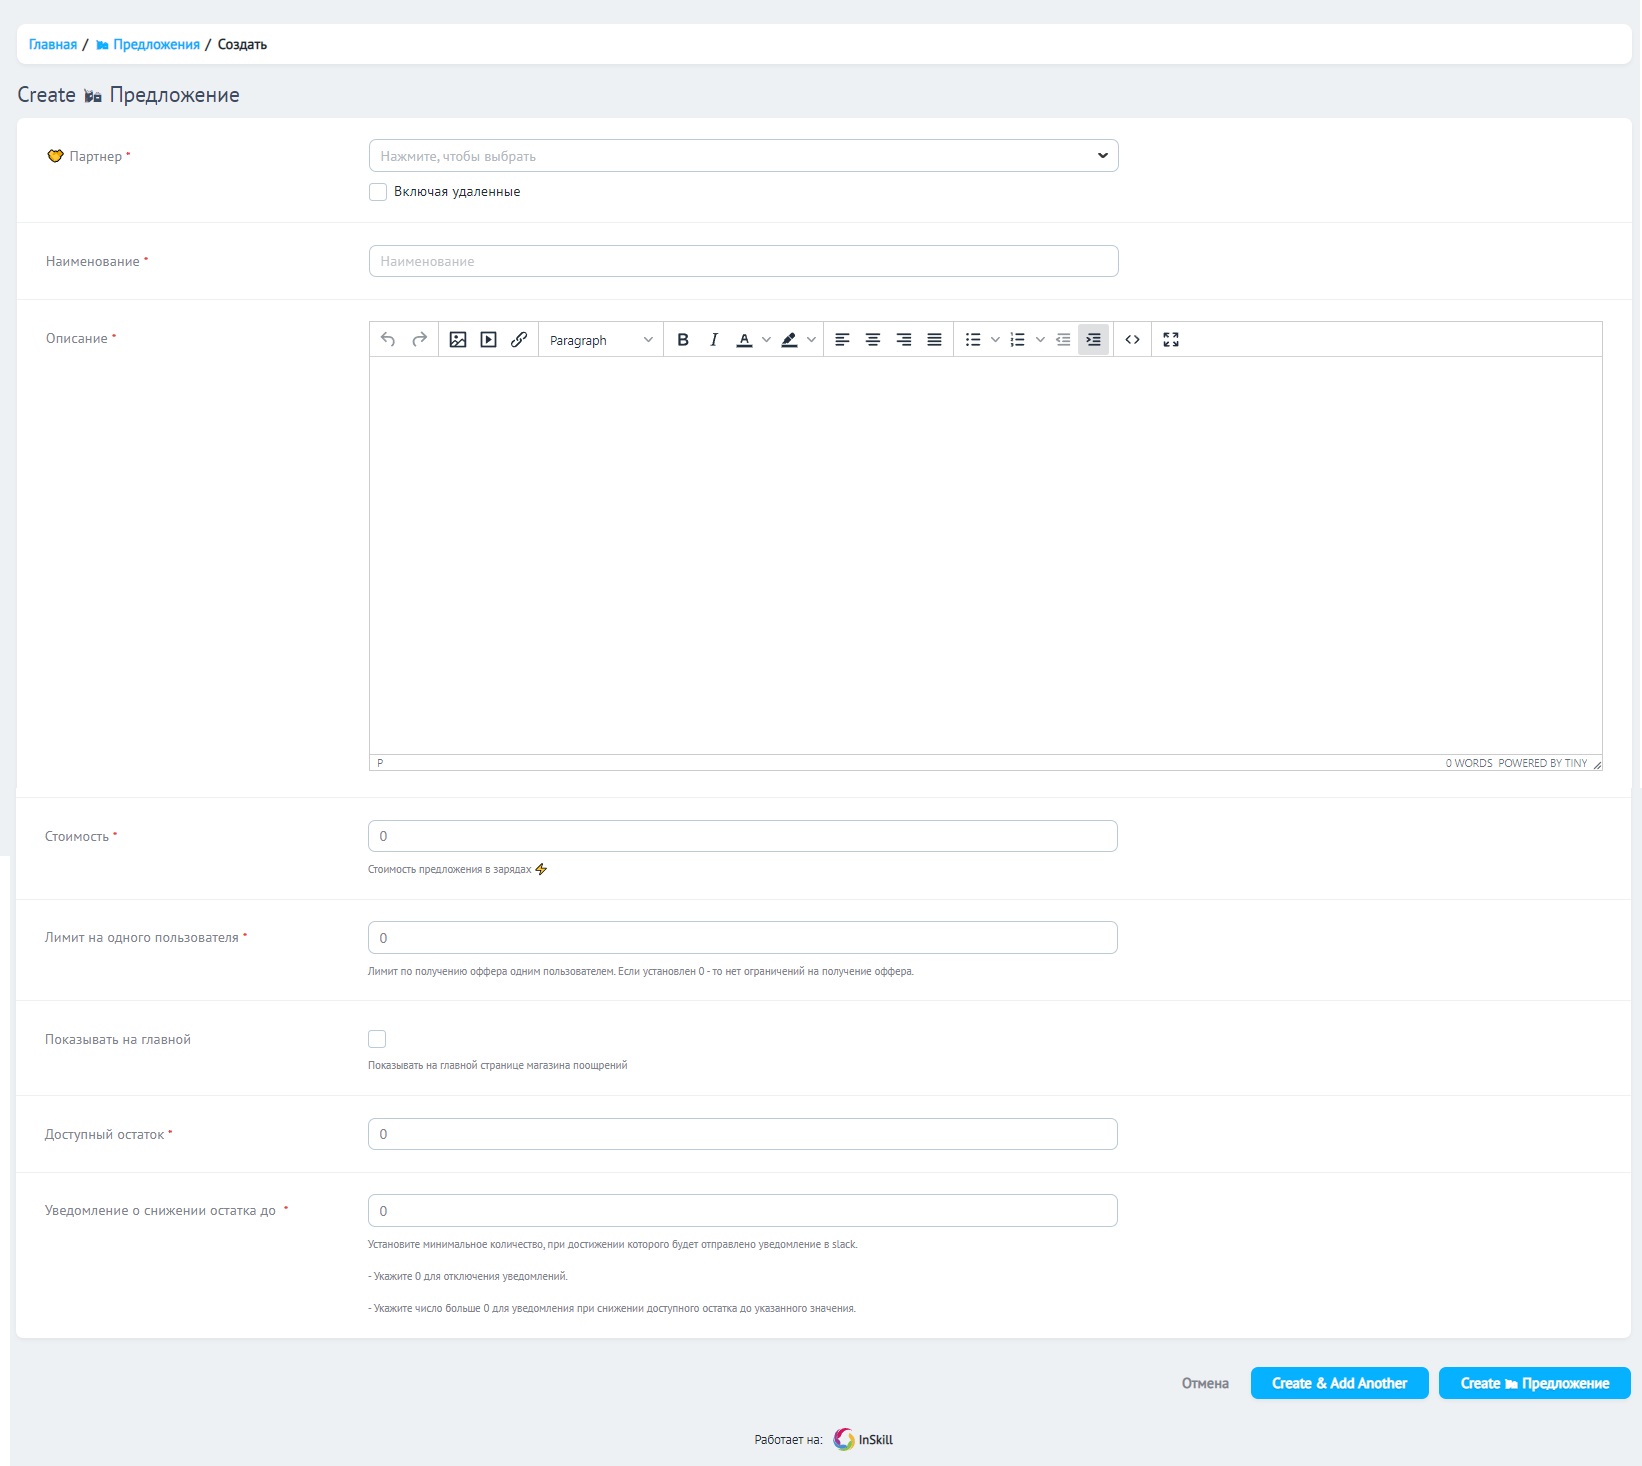Open the Предложения breadcrumb link
This screenshot has height=1466, width=1642.
tap(156, 45)
